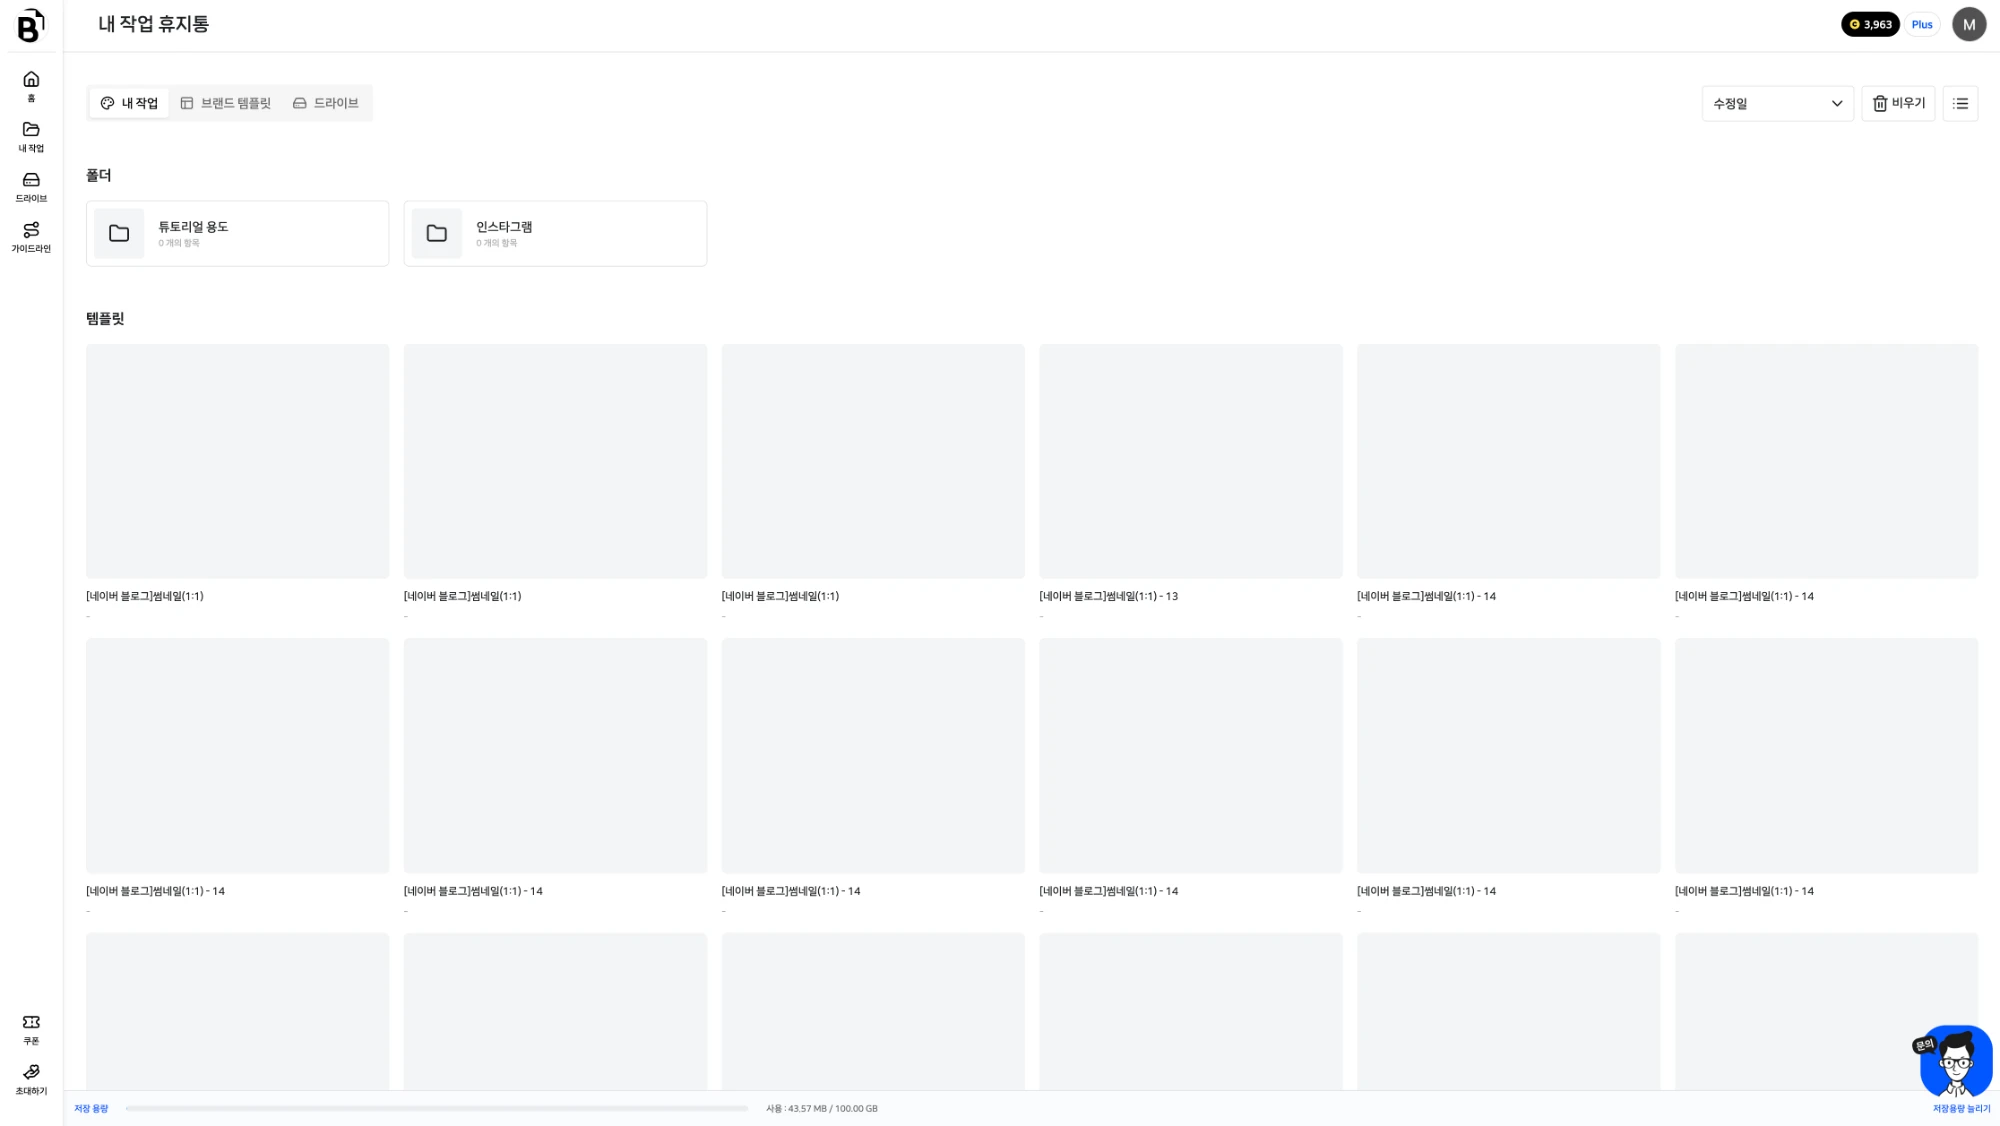This screenshot has width=2000, height=1126.
Task: Open the 인스타그램 folder
Action: pos(555,233)
